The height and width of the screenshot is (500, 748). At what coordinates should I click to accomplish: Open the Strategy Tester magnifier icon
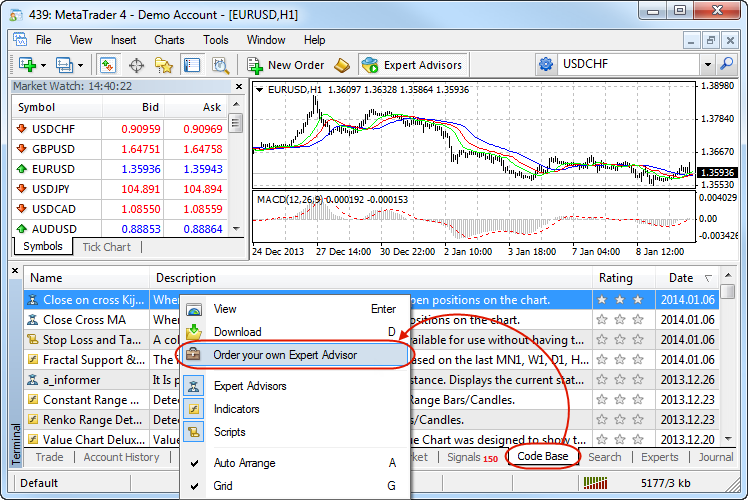pyautogui.click(x=221, y=65)
